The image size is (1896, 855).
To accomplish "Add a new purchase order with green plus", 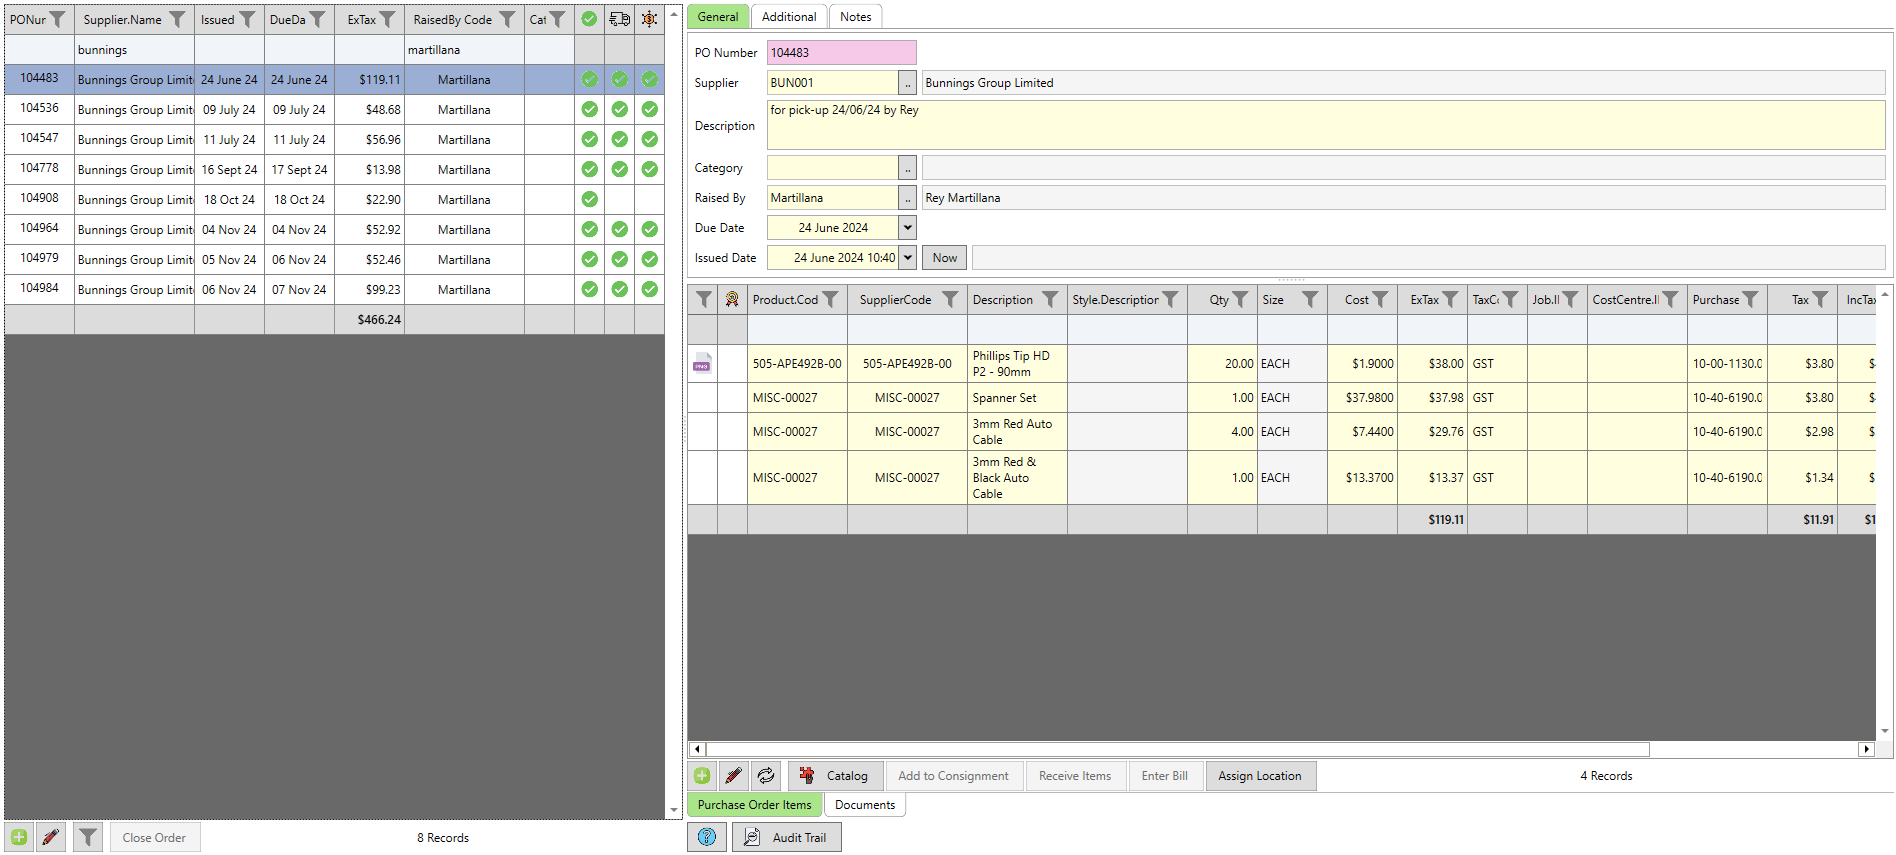I will tap(19, 837).
